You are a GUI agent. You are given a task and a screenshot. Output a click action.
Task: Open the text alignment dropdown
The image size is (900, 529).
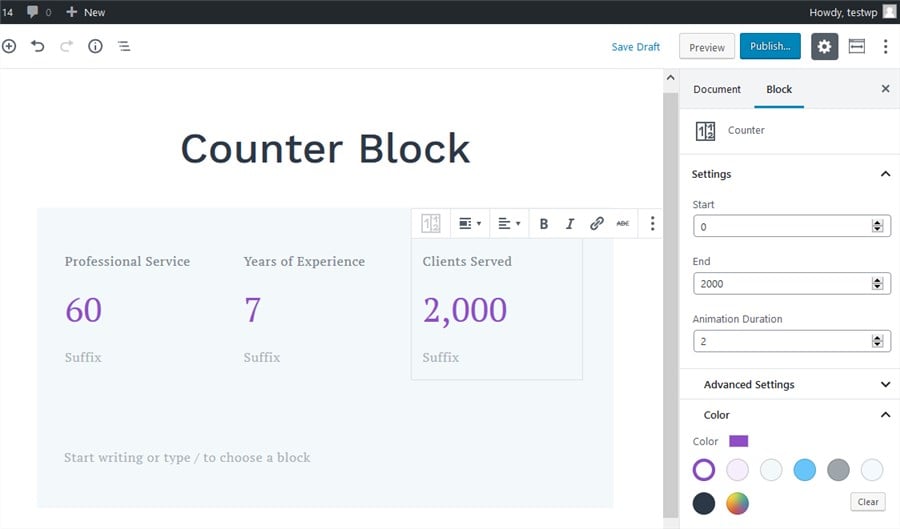tap(509, 224)
